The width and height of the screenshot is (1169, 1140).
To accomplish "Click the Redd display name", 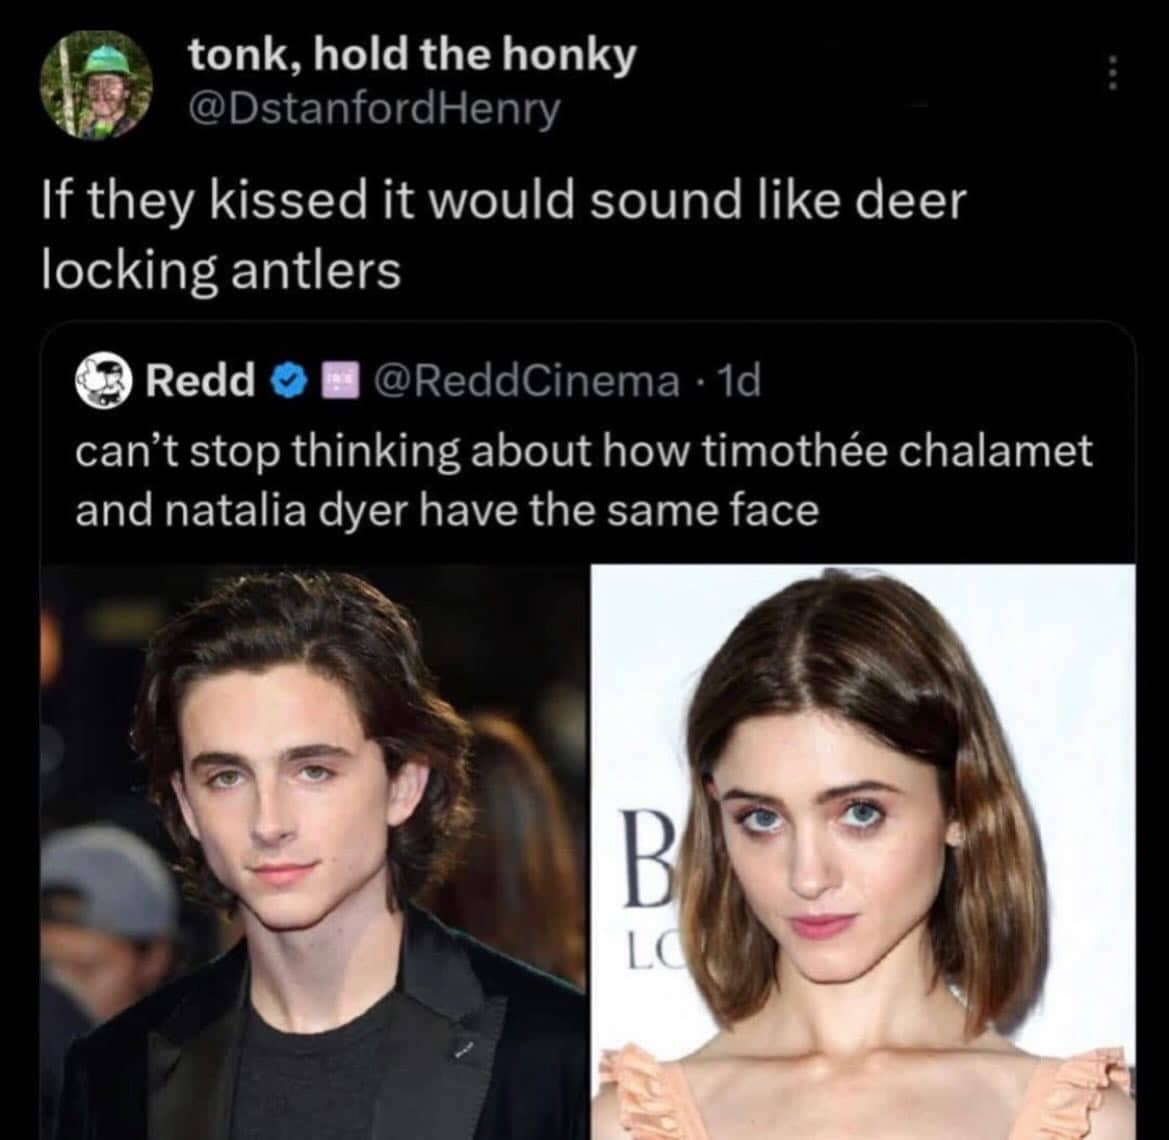I will [x=202, y=380].
